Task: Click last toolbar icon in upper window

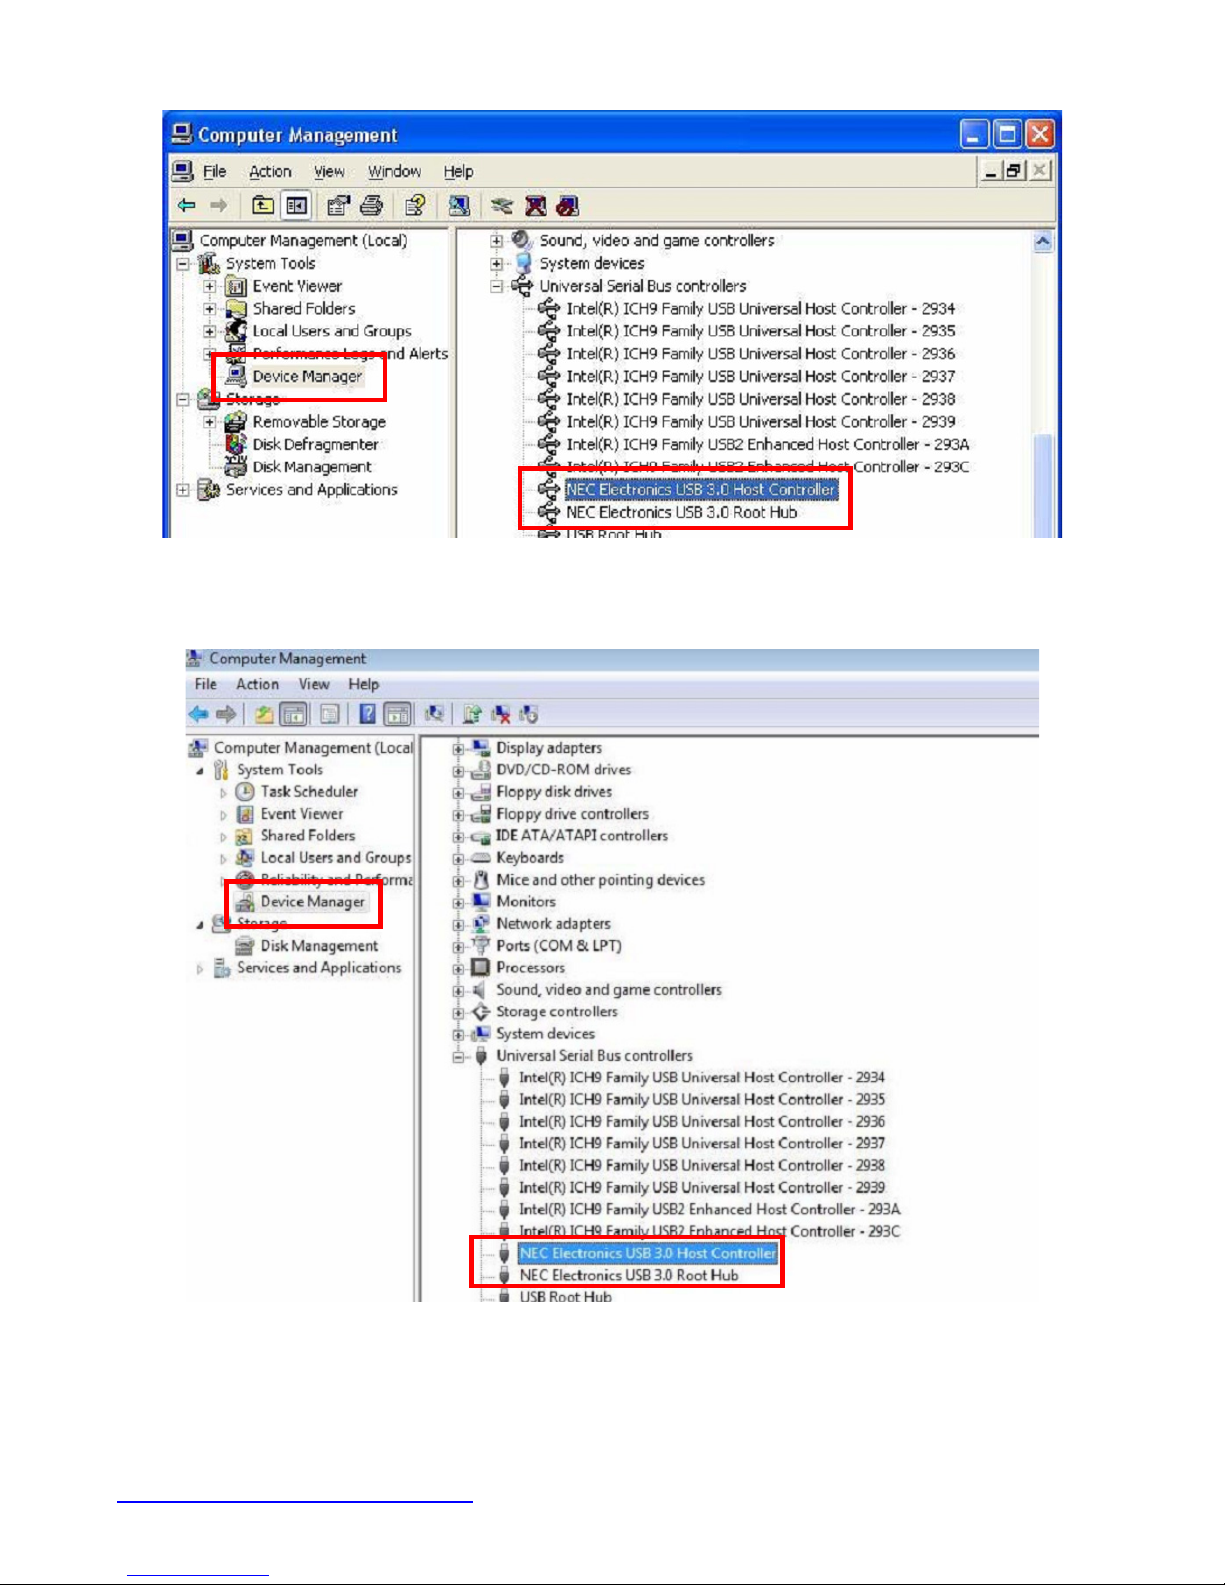Action: 568,206
